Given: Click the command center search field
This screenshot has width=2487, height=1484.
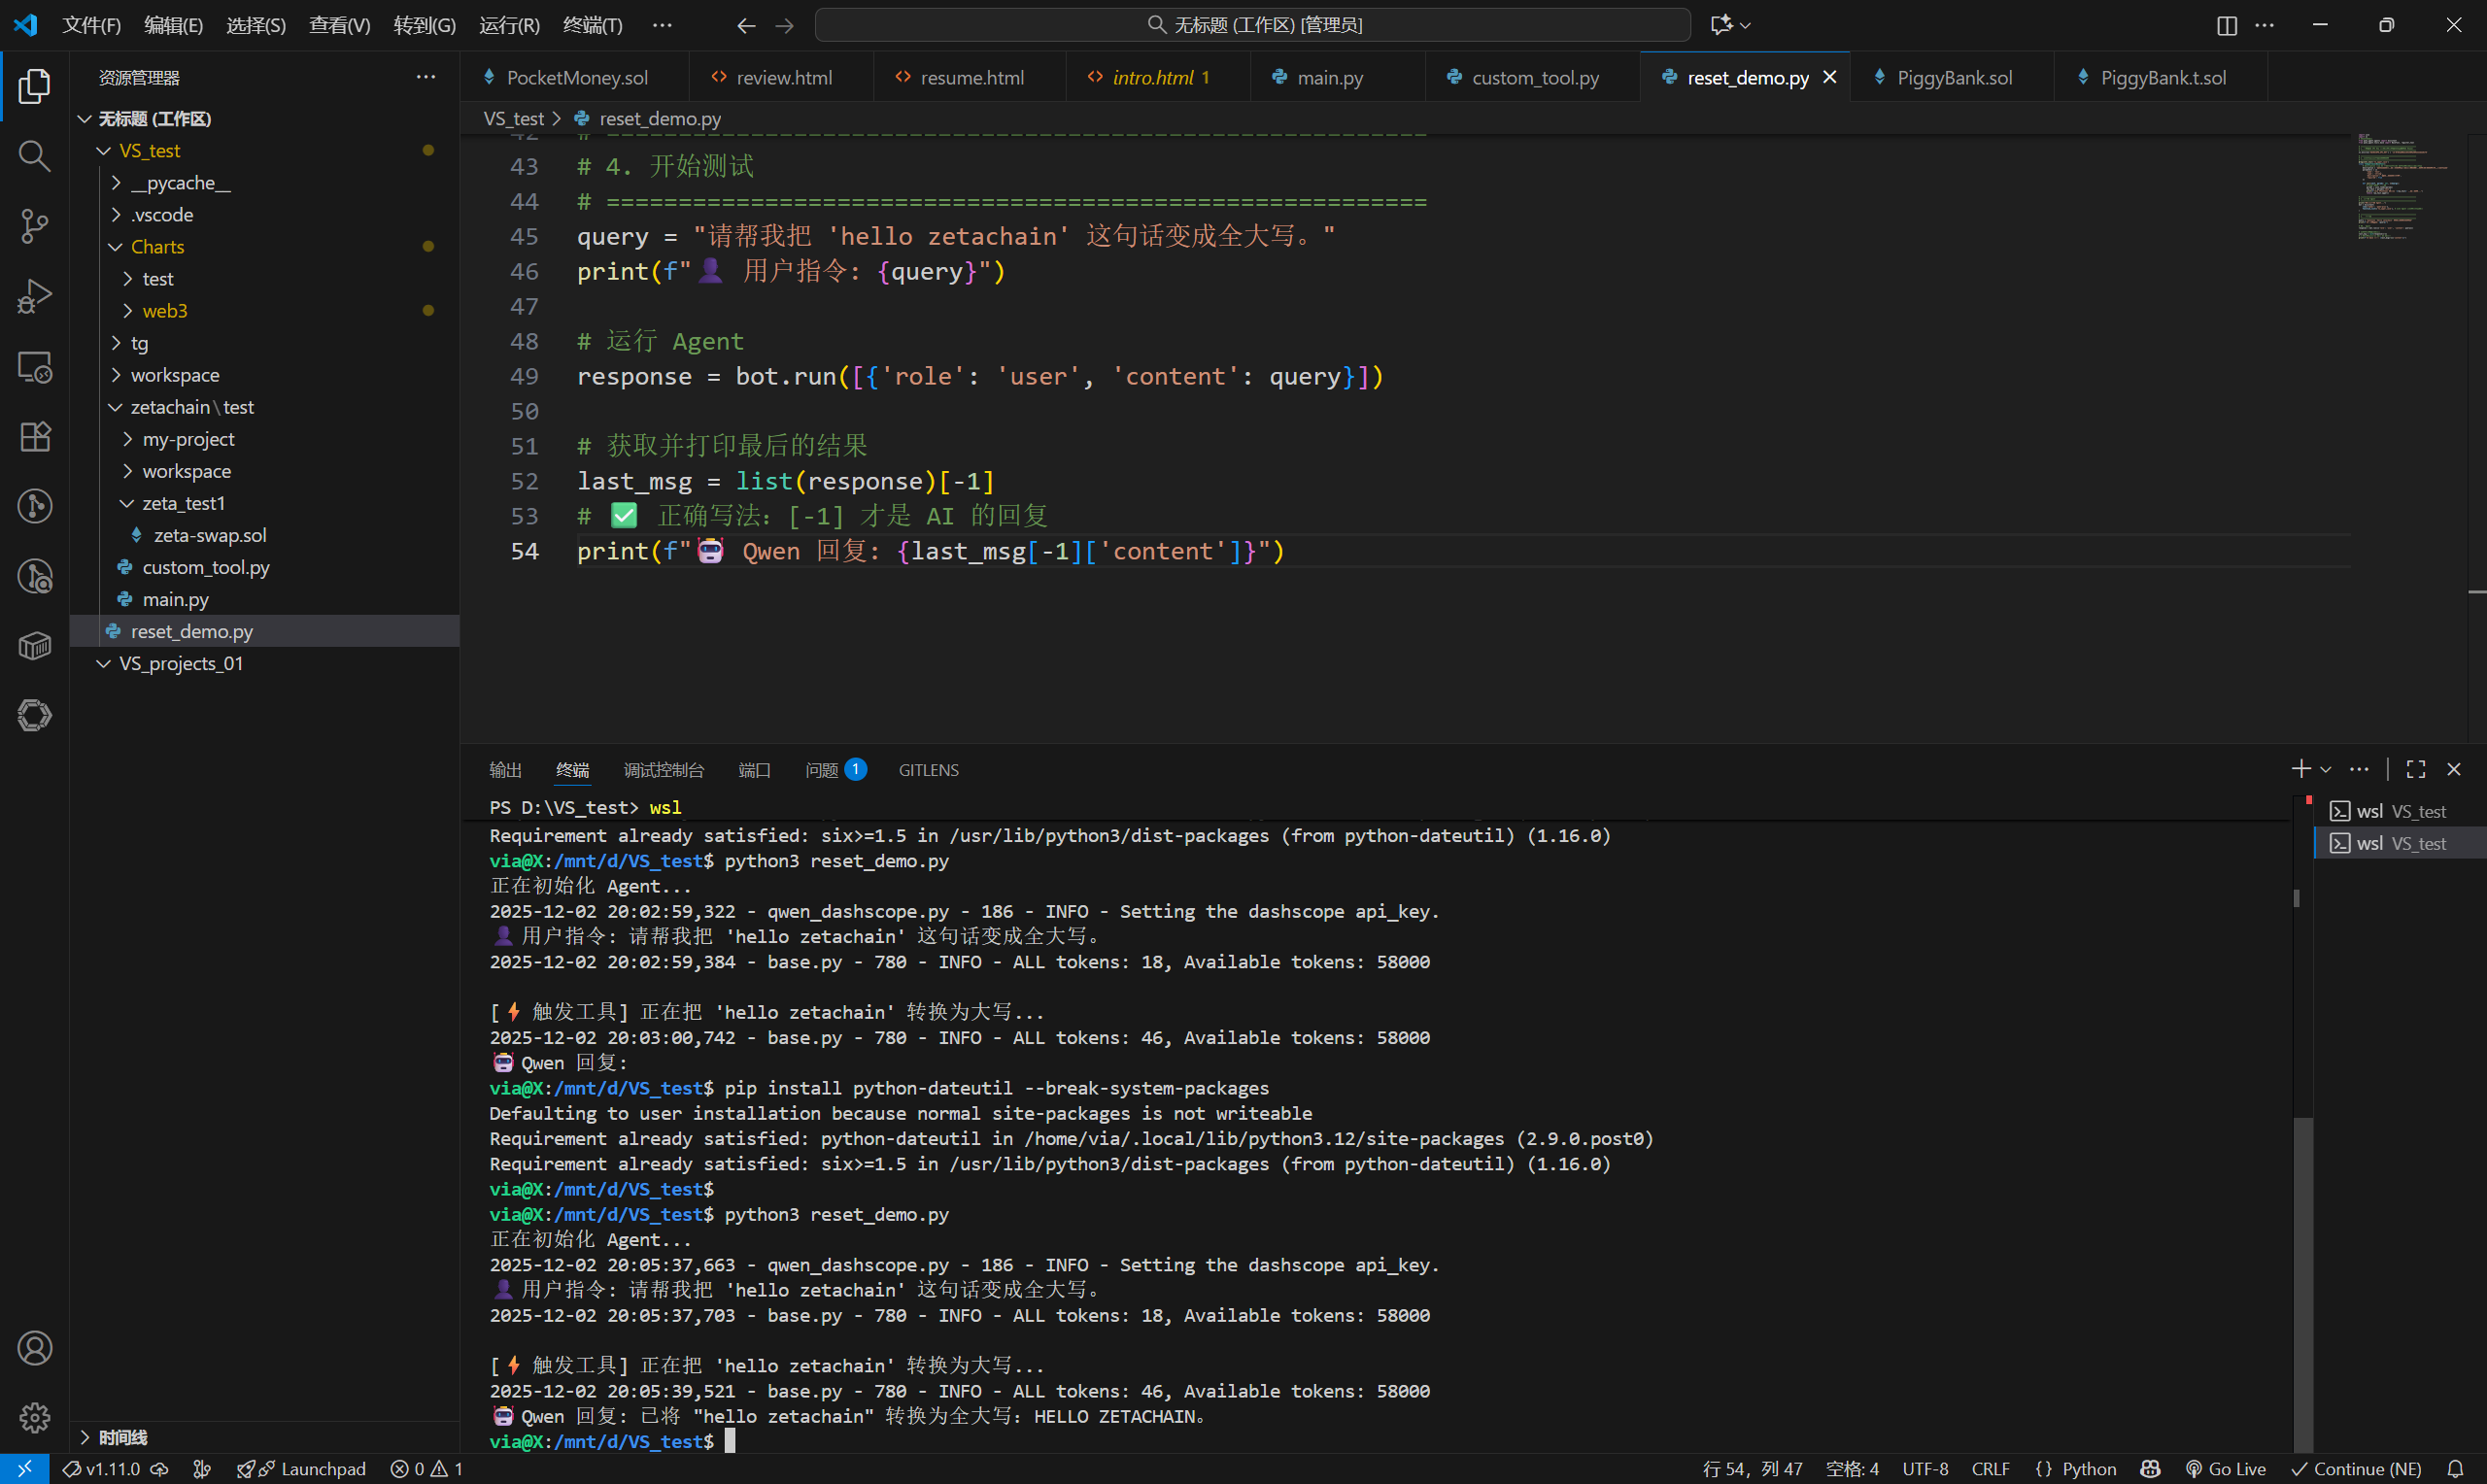Looking at the screenshot, I should tap(1253, 25).
